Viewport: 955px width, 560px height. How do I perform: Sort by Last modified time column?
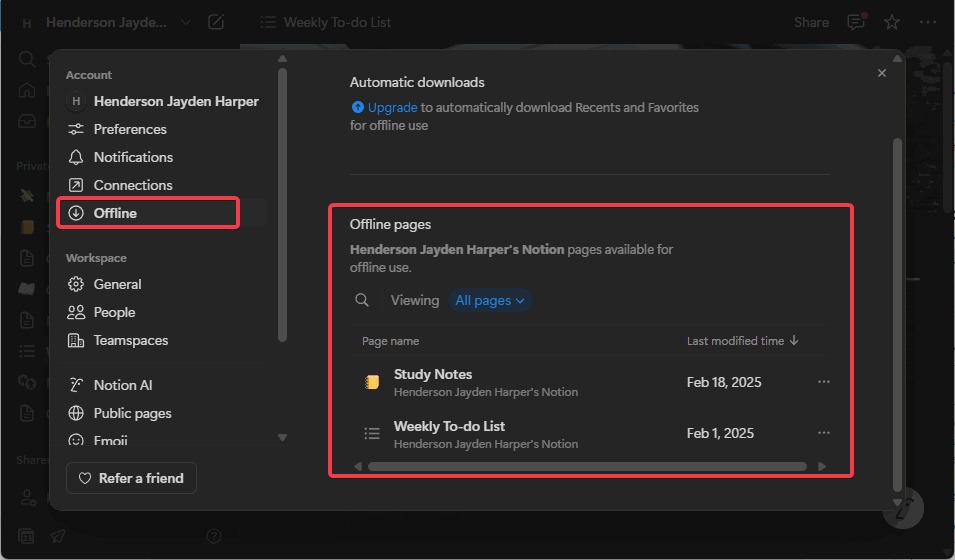click(x=742, y=341)
